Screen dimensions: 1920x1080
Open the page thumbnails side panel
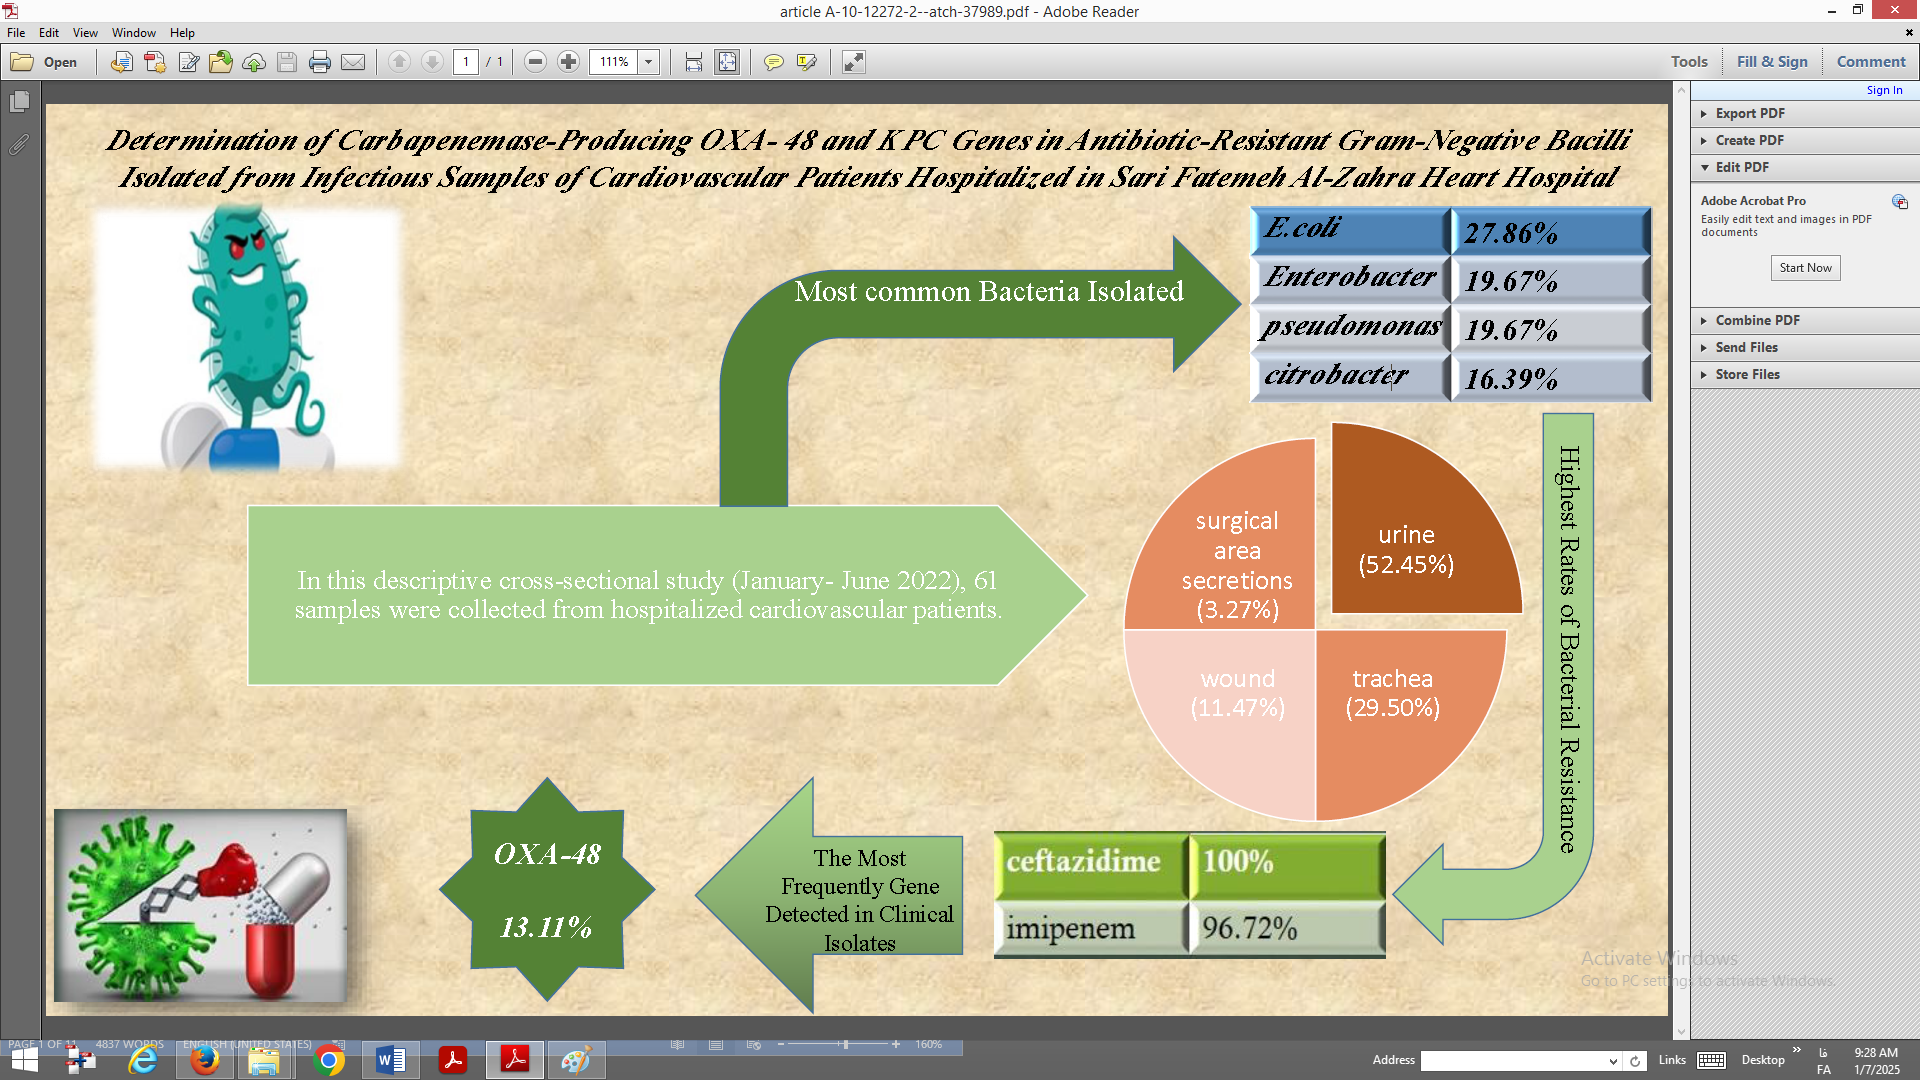tap(19, 102)
